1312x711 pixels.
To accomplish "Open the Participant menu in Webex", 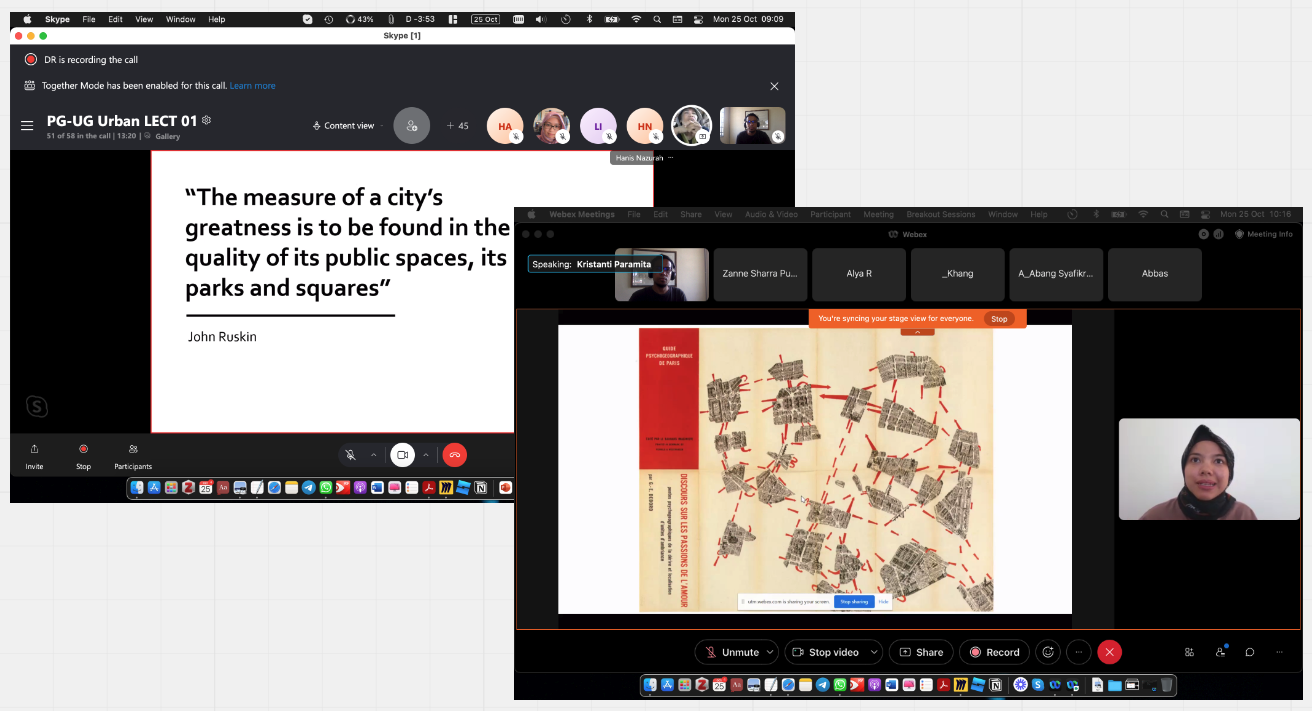I will pos(830,214).
